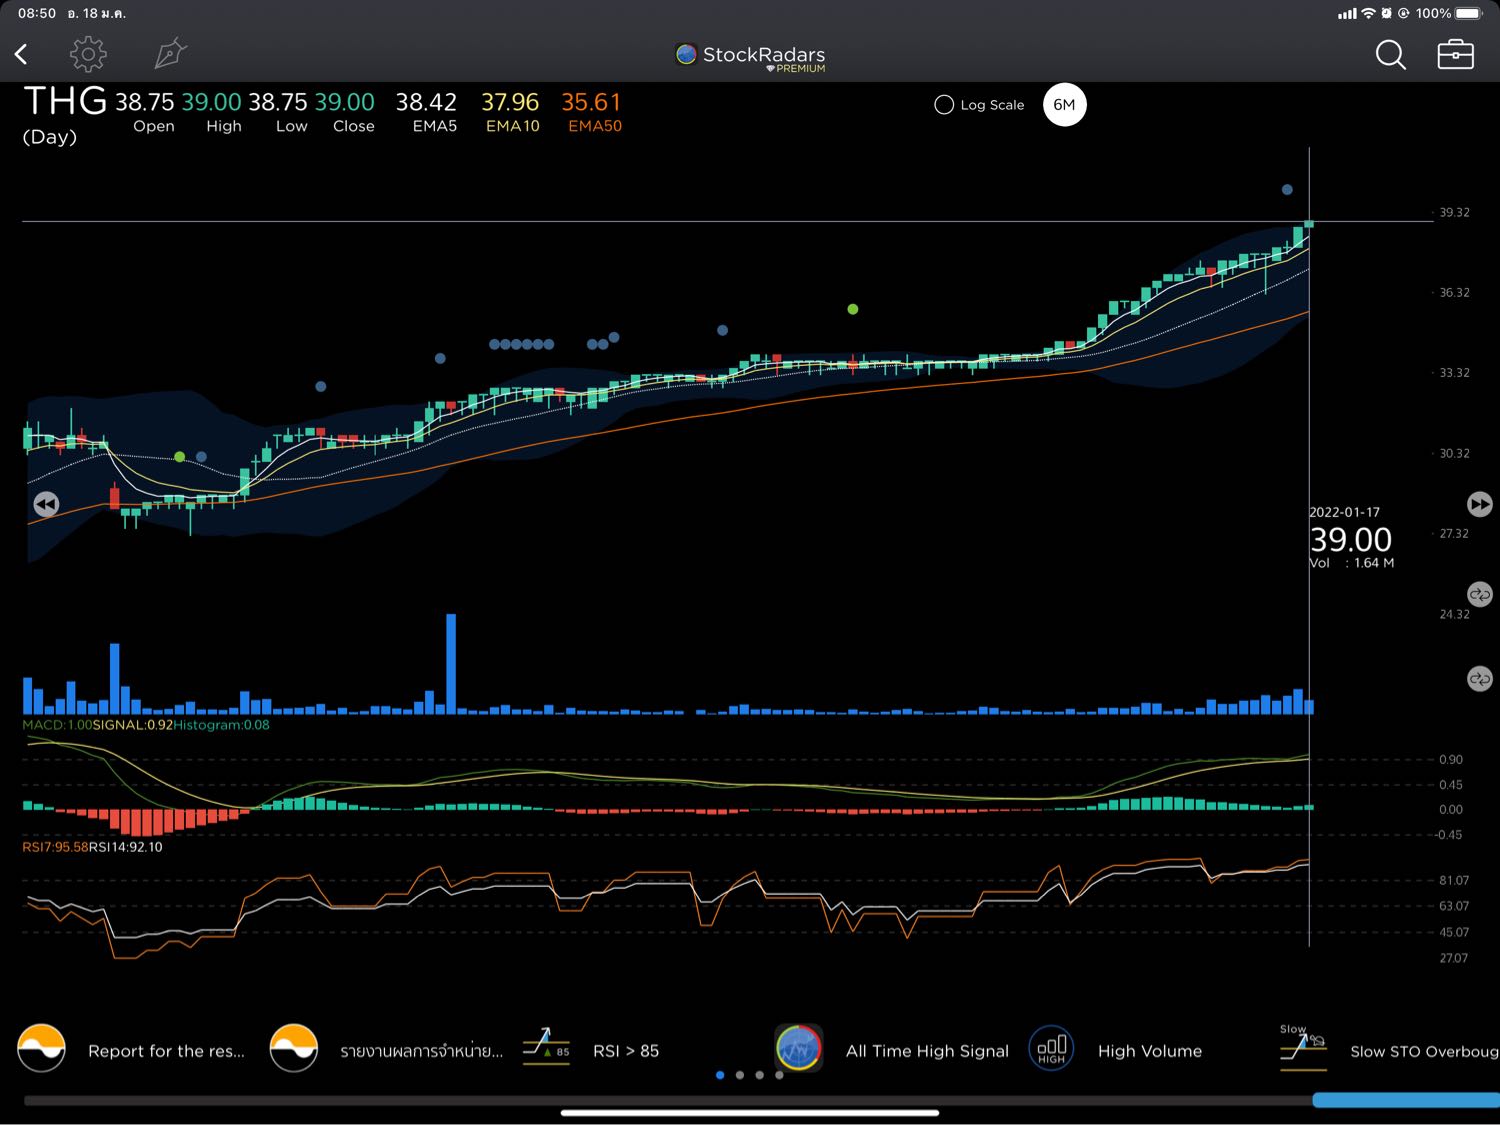Click the lower swap indicator icon
1500x1125 pixels.
point(1479,679)
